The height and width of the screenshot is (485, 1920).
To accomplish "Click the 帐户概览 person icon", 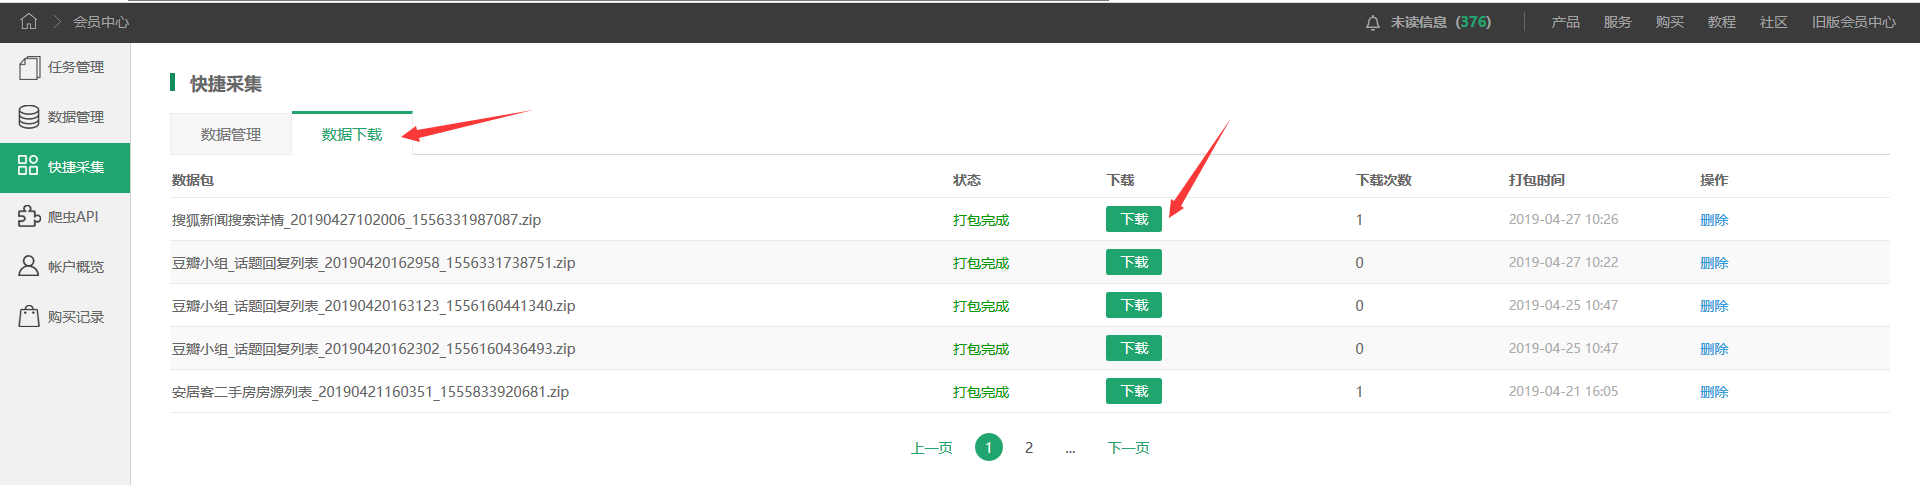I will (29, 266).
